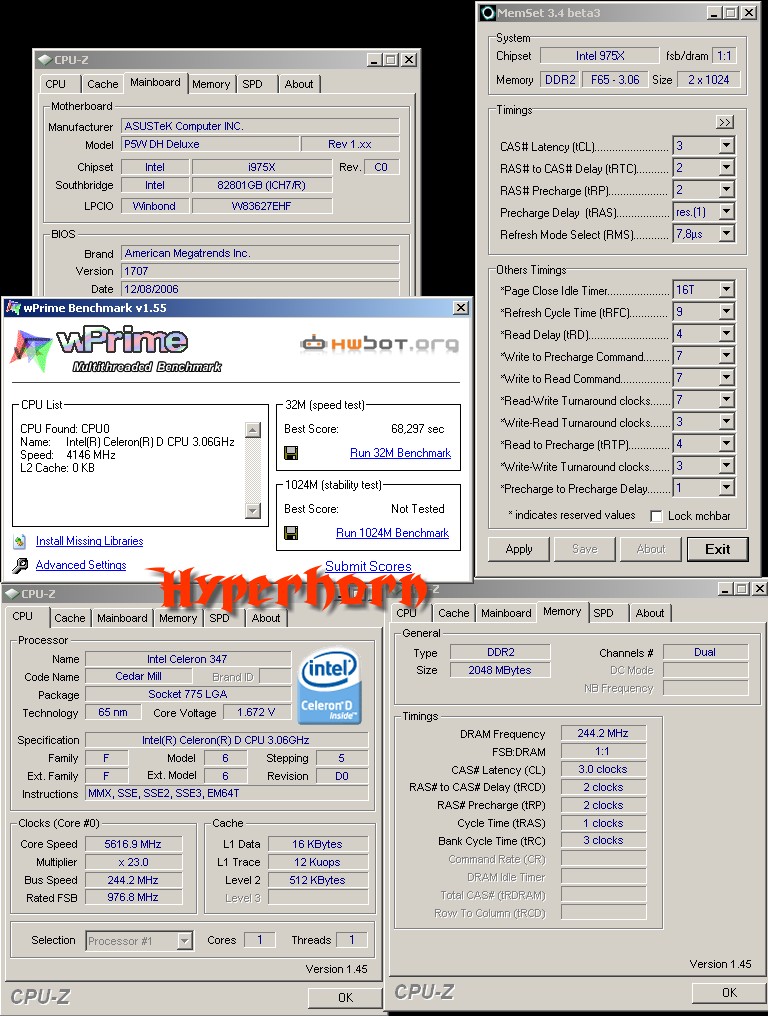Open the Write-Write Turnaround clocks dropdown
The height and width of the screenshot is (1016, 768).
point(727,466)
